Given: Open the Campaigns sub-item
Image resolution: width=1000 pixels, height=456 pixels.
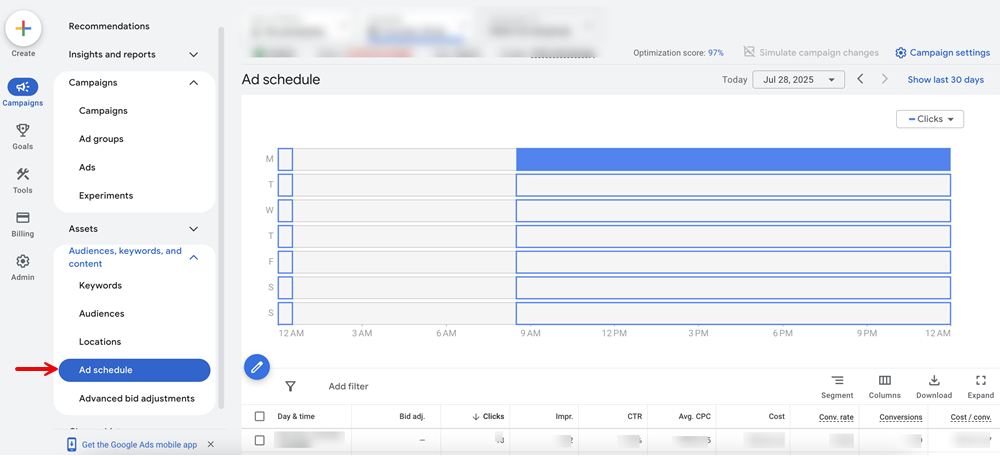Looking at the screenshot, I should (103, 111).
